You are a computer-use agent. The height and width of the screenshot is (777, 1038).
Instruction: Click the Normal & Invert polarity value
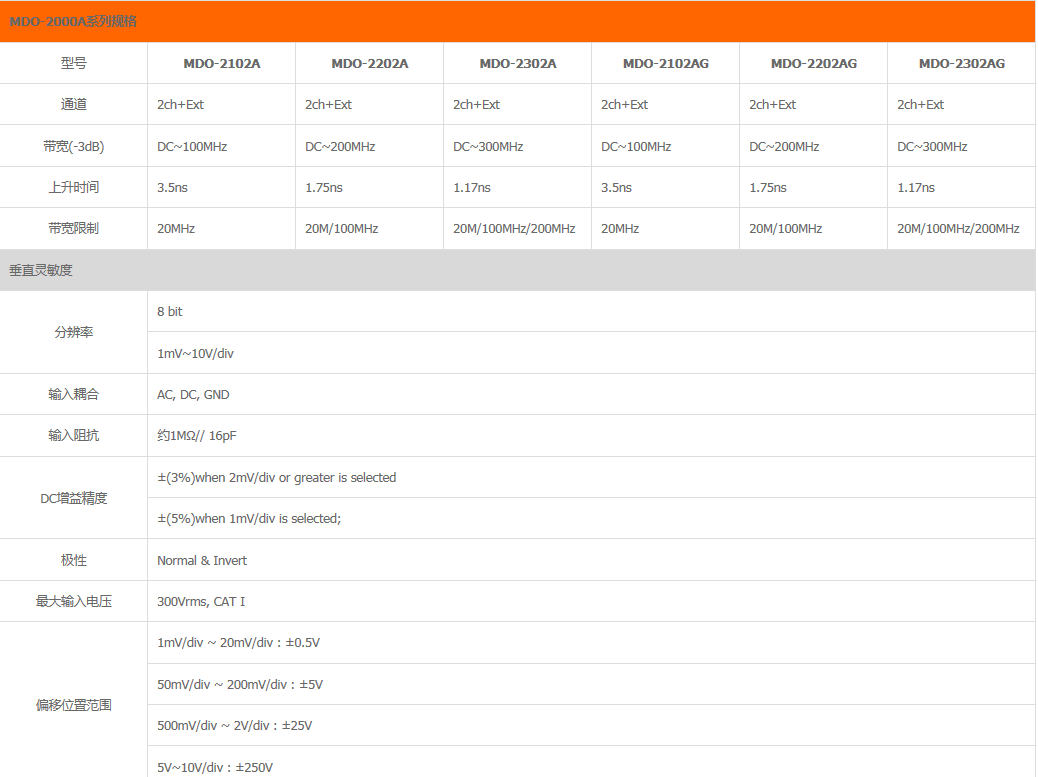click(x=202, y=561)
